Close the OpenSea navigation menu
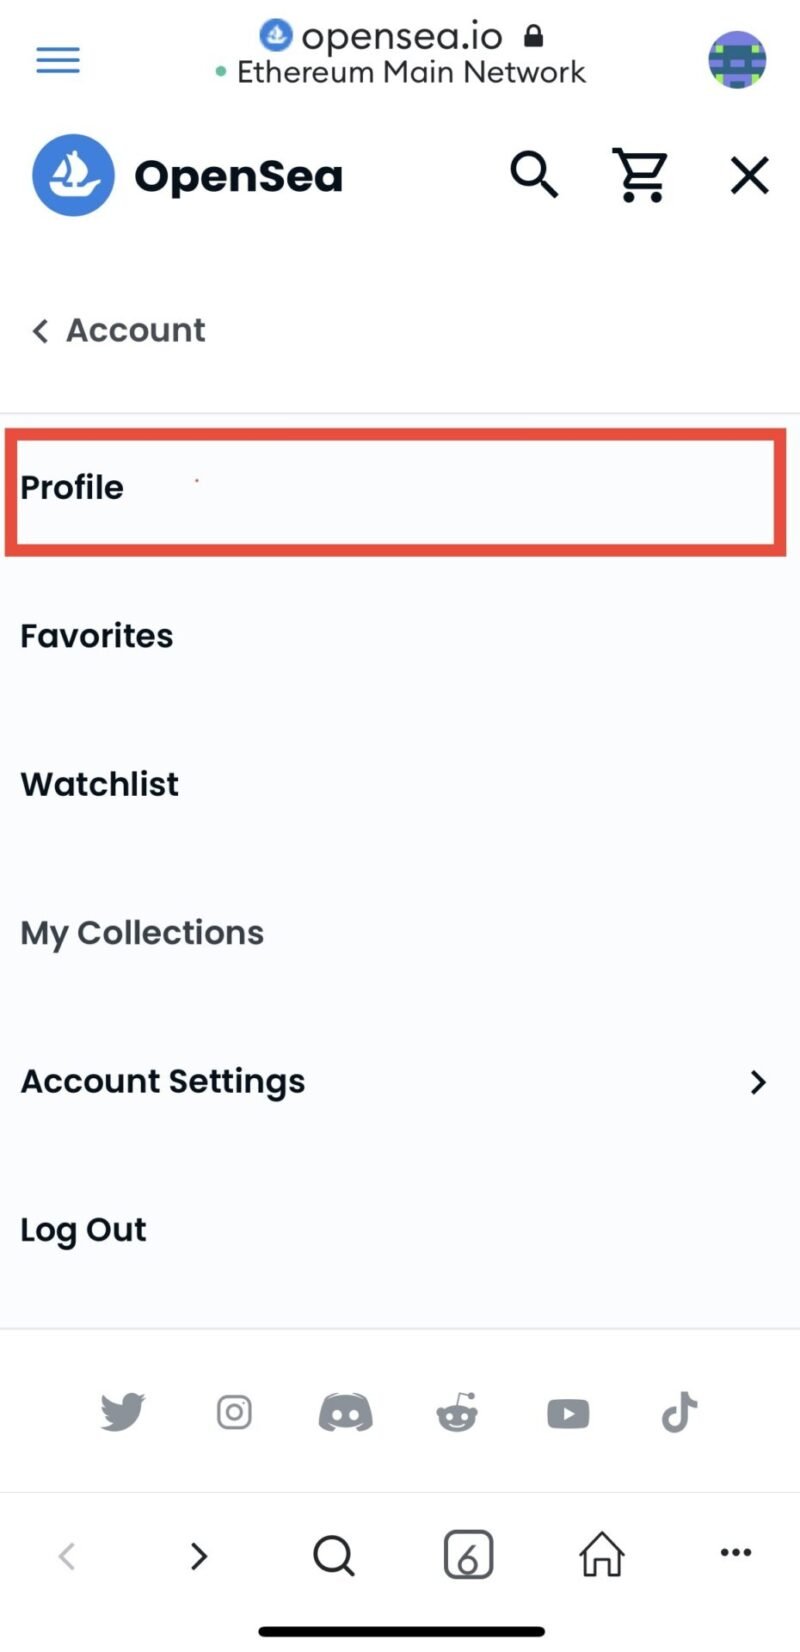The image size is (800, 1652). coord(749,176)
